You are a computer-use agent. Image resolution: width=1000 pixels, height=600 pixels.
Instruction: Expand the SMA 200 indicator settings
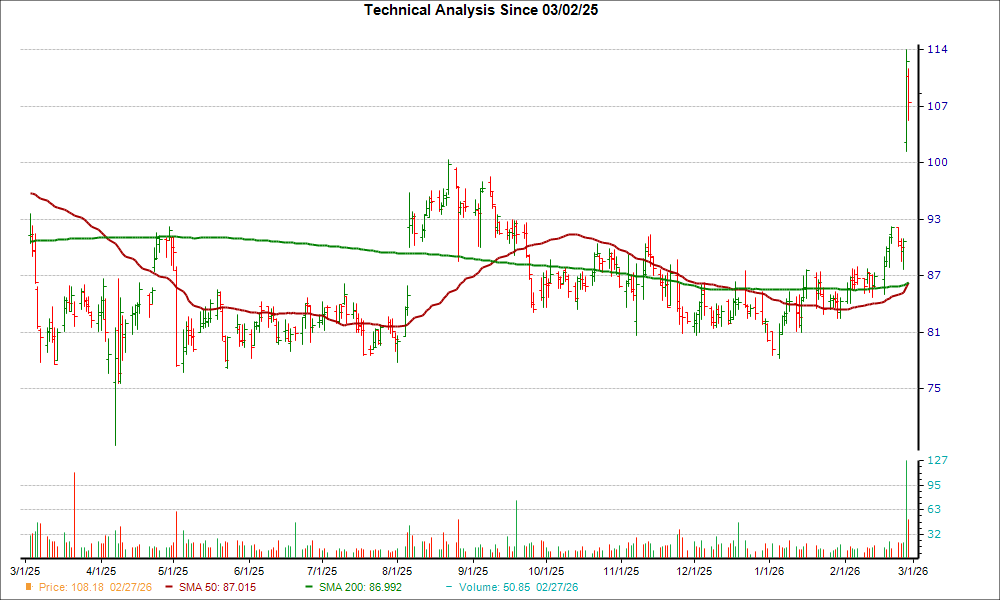pyautogui.click(x=356, y=589)
